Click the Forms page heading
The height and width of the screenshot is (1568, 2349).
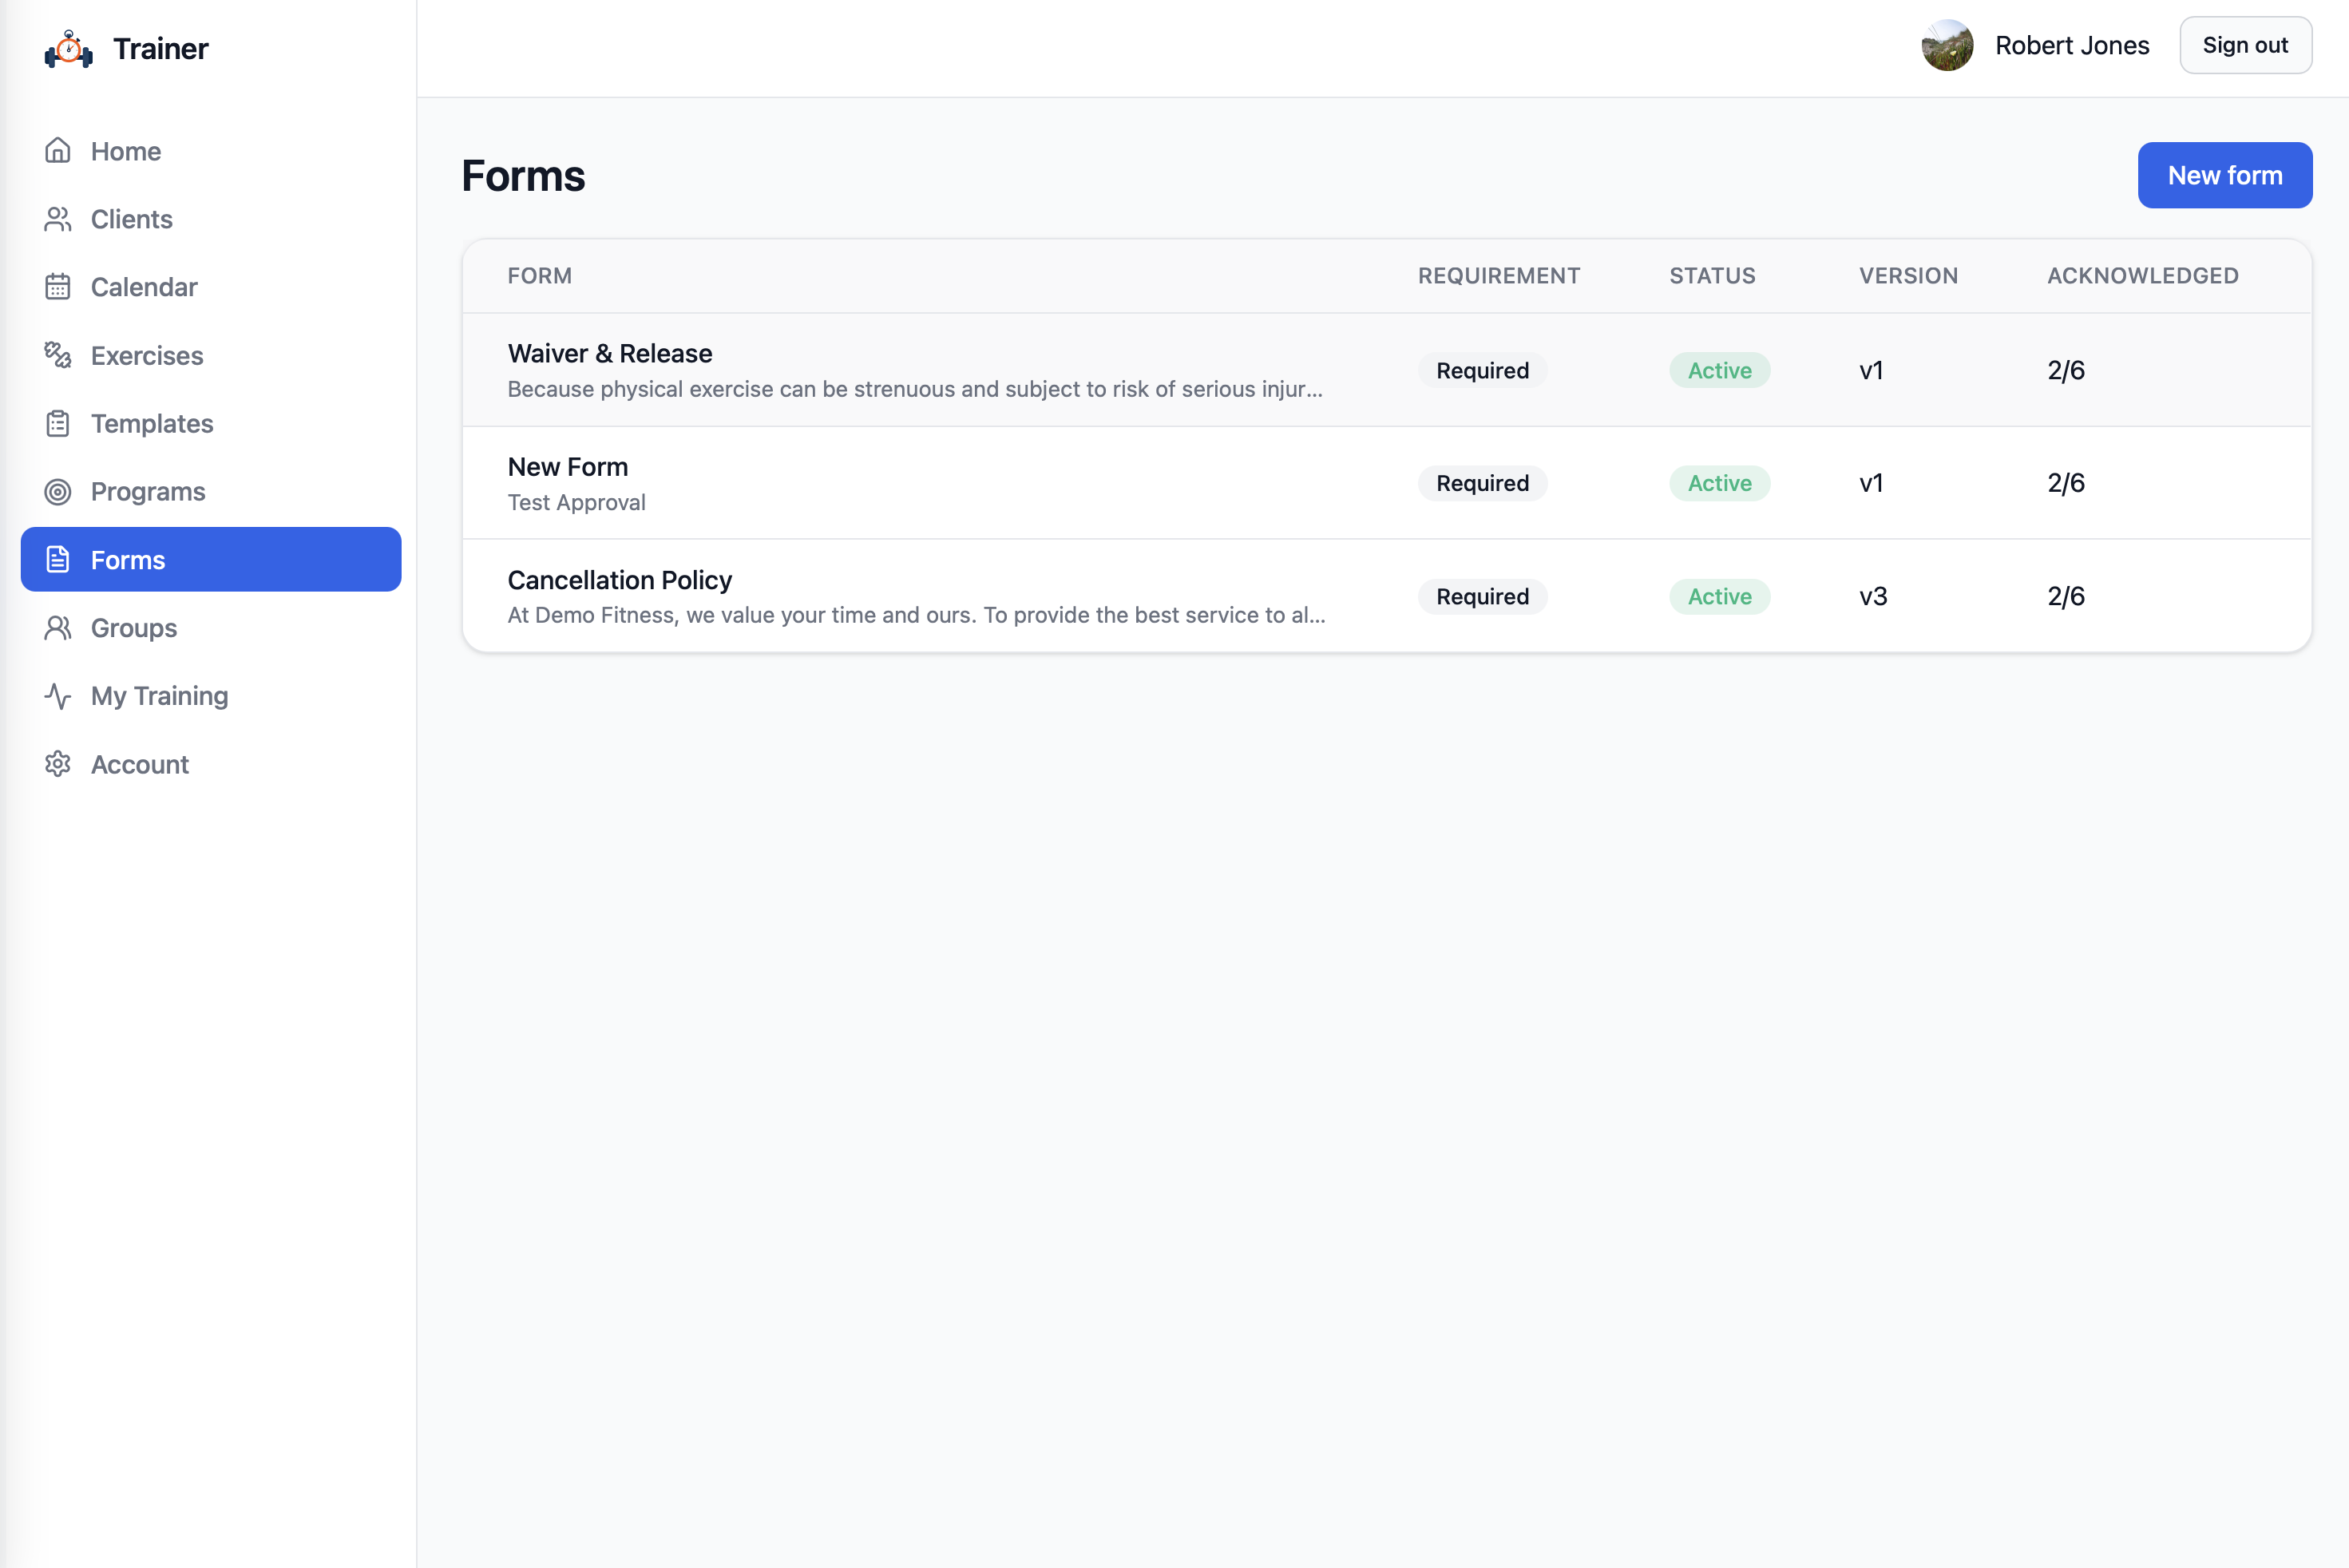(x=523, y=176)
